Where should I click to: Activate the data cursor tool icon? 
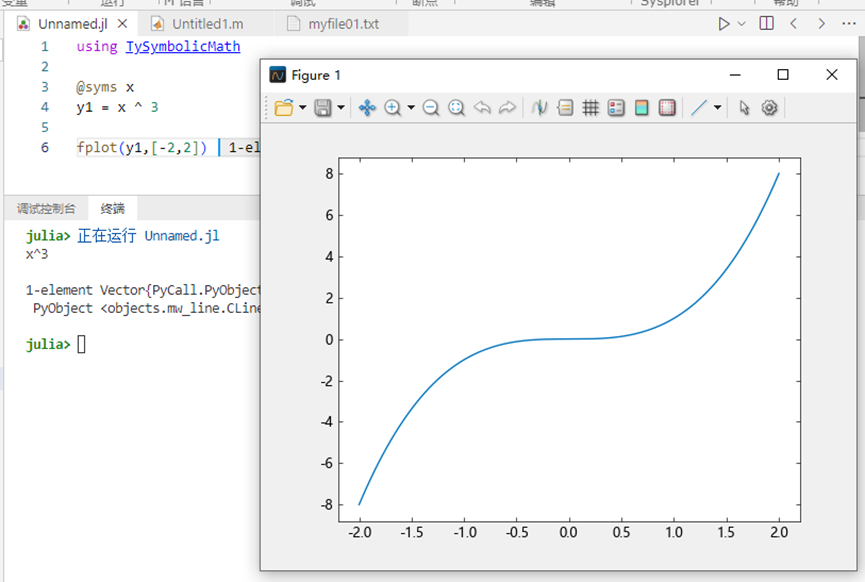point(540,108)
